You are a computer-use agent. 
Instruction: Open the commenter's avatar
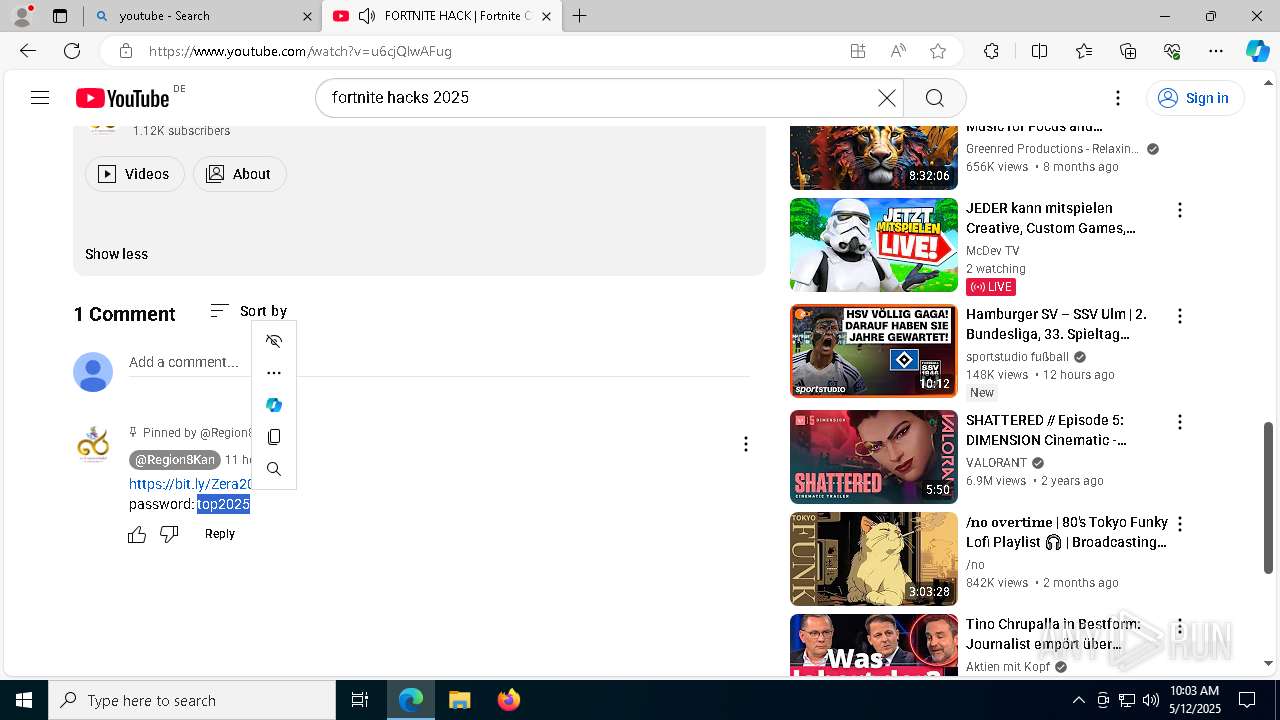(93, 444)
